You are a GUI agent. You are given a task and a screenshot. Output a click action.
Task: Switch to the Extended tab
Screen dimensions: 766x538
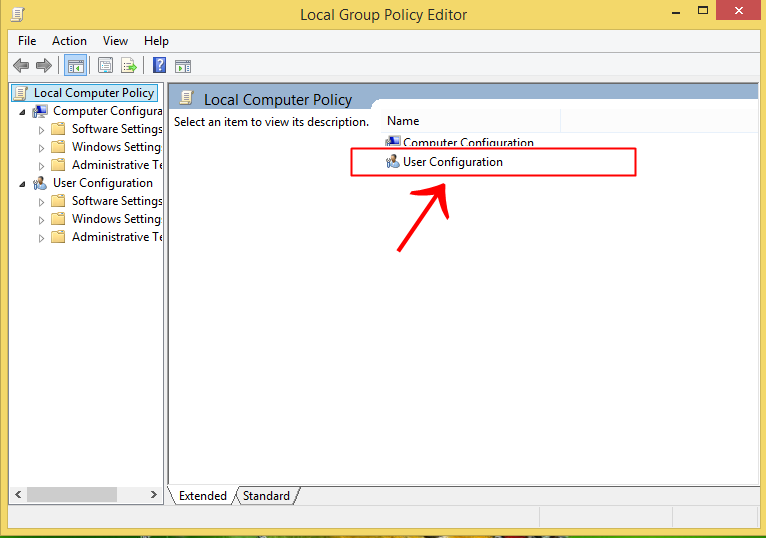[202, 495]
